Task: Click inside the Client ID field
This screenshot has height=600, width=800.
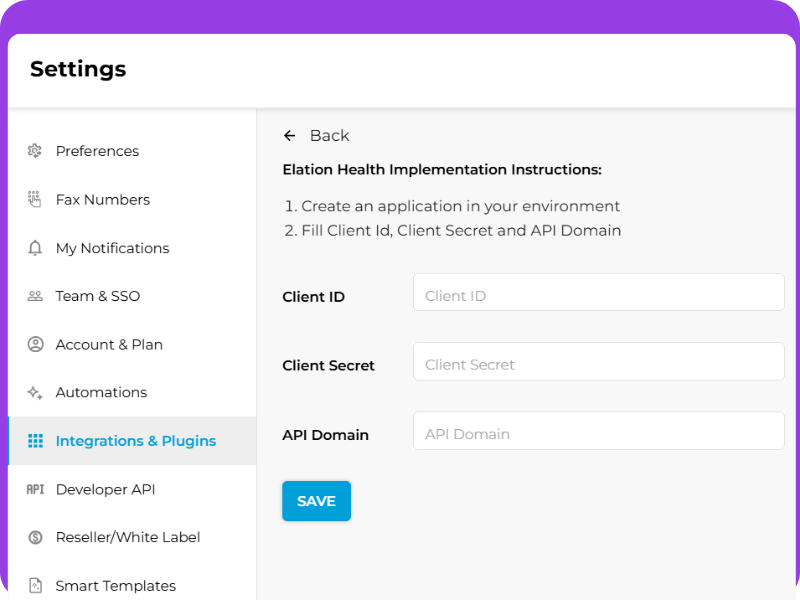Action: click(x=598, y=292)
